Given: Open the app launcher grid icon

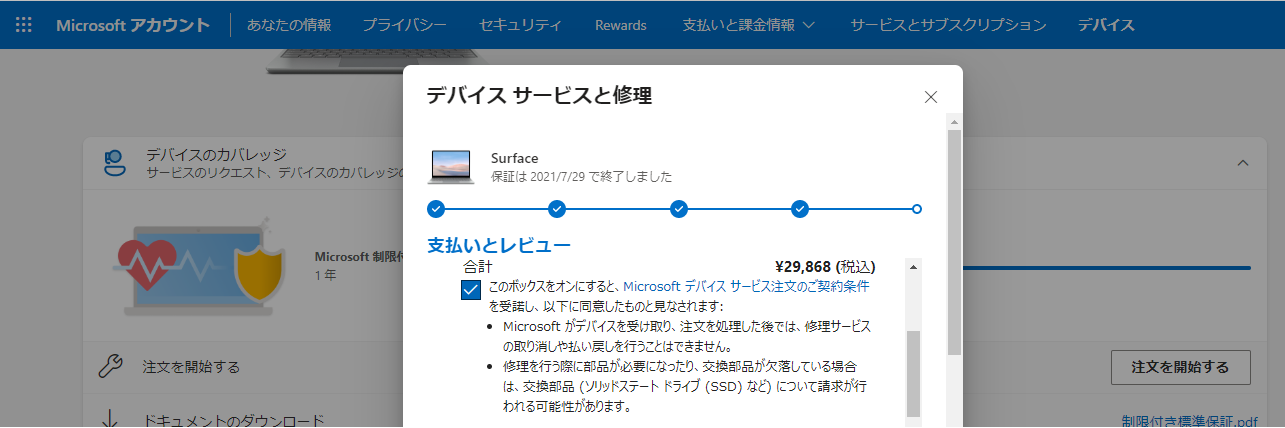Looking at the screenshot, I should 24,24.
